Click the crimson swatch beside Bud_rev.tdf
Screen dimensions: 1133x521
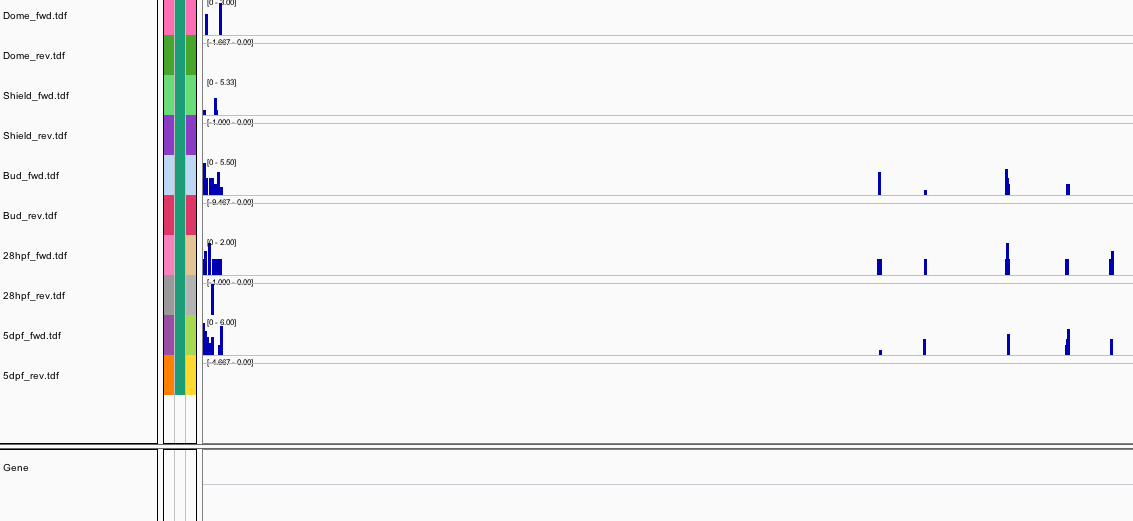click(169, 215)
